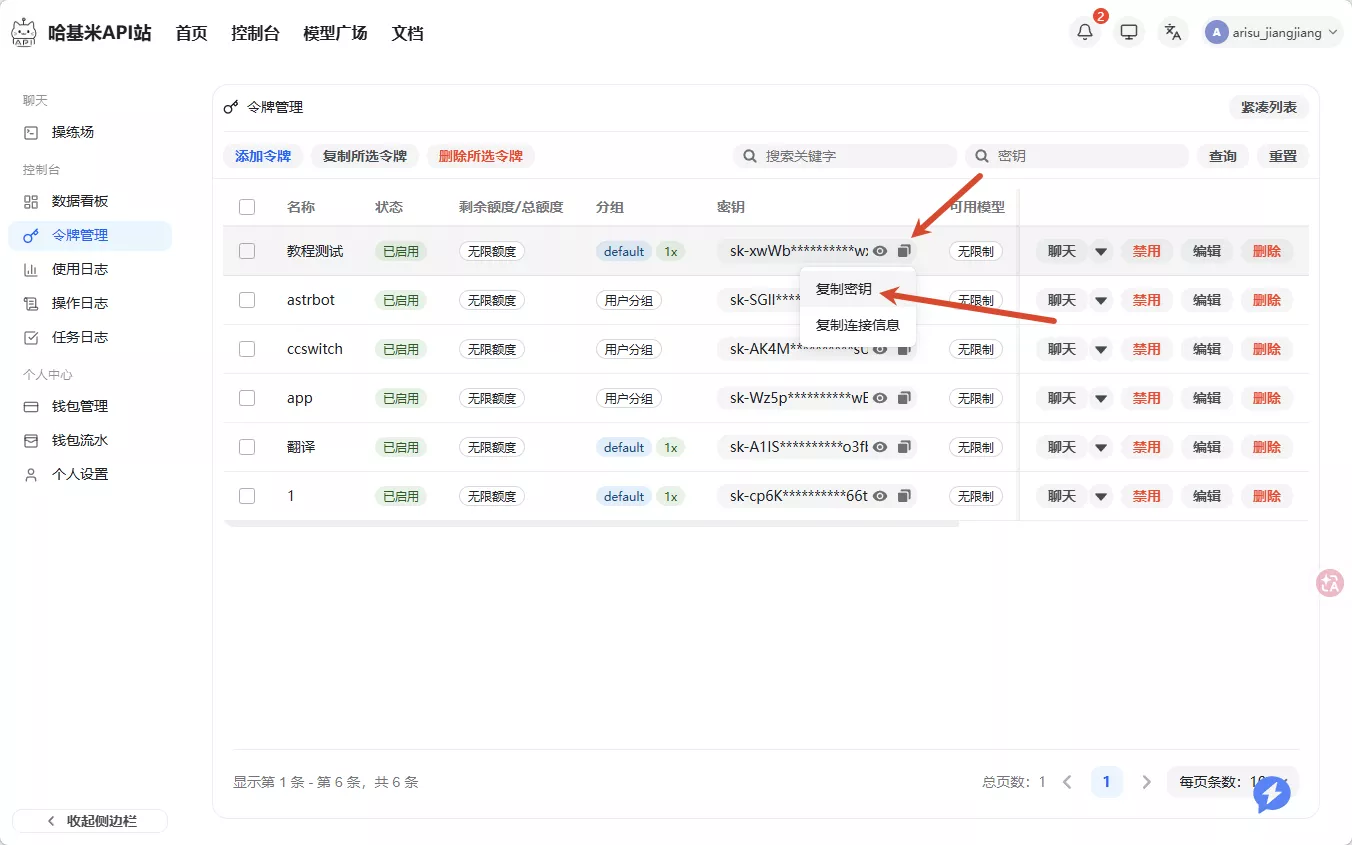Tick the checkbox for ccswitch token
The height and width of the screenshot is (845, 1352).
(247, 349)
